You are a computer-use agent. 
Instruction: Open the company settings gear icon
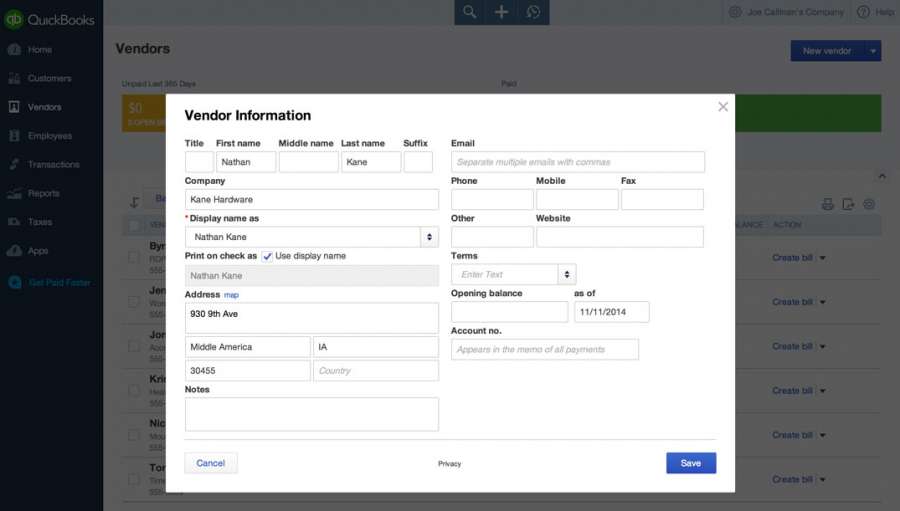[x=735, y=12]
